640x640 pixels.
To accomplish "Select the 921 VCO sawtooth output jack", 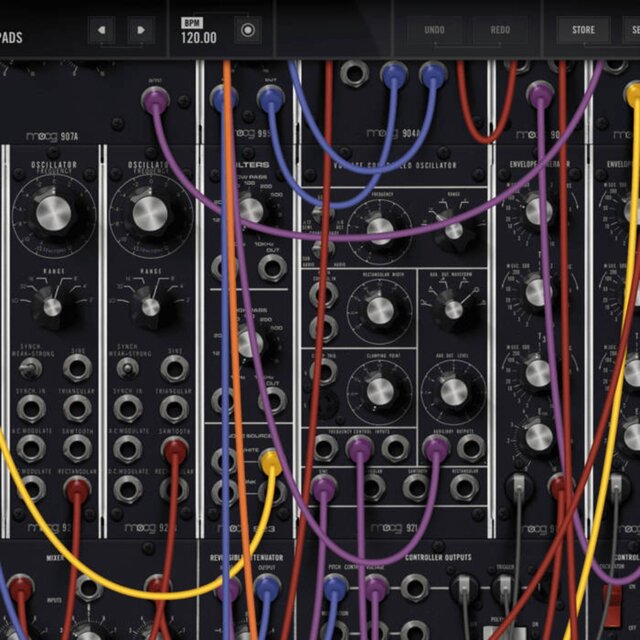I will [x=416, y=487].
